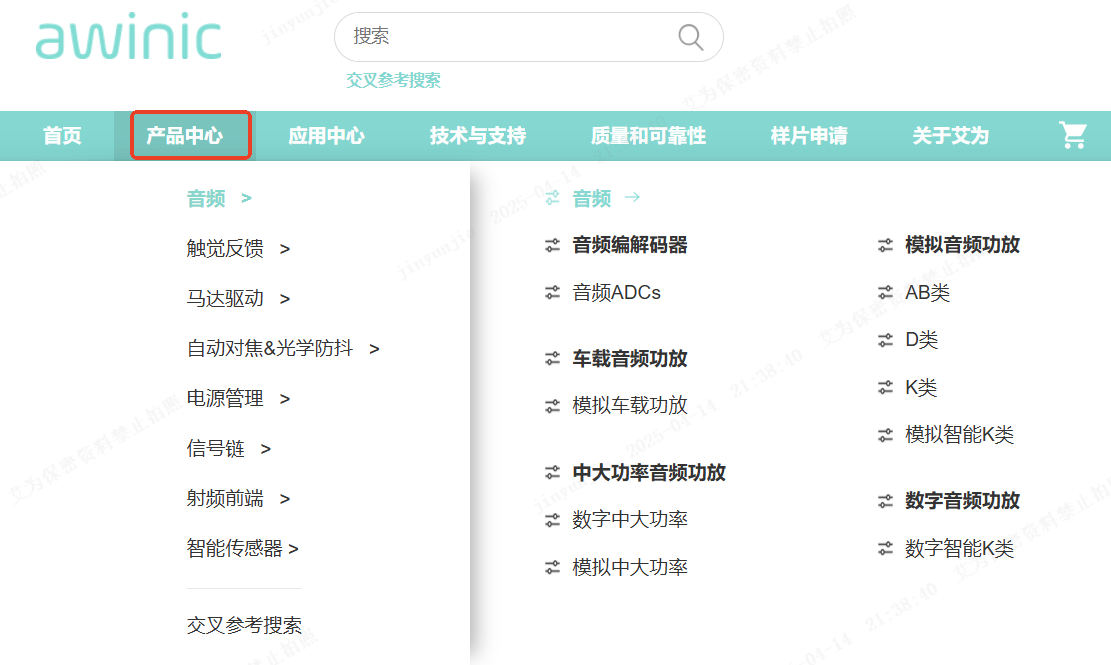This screenshot has height=665, width=1111.
Task: Click the awinic logo
Action: click(128, 38)
